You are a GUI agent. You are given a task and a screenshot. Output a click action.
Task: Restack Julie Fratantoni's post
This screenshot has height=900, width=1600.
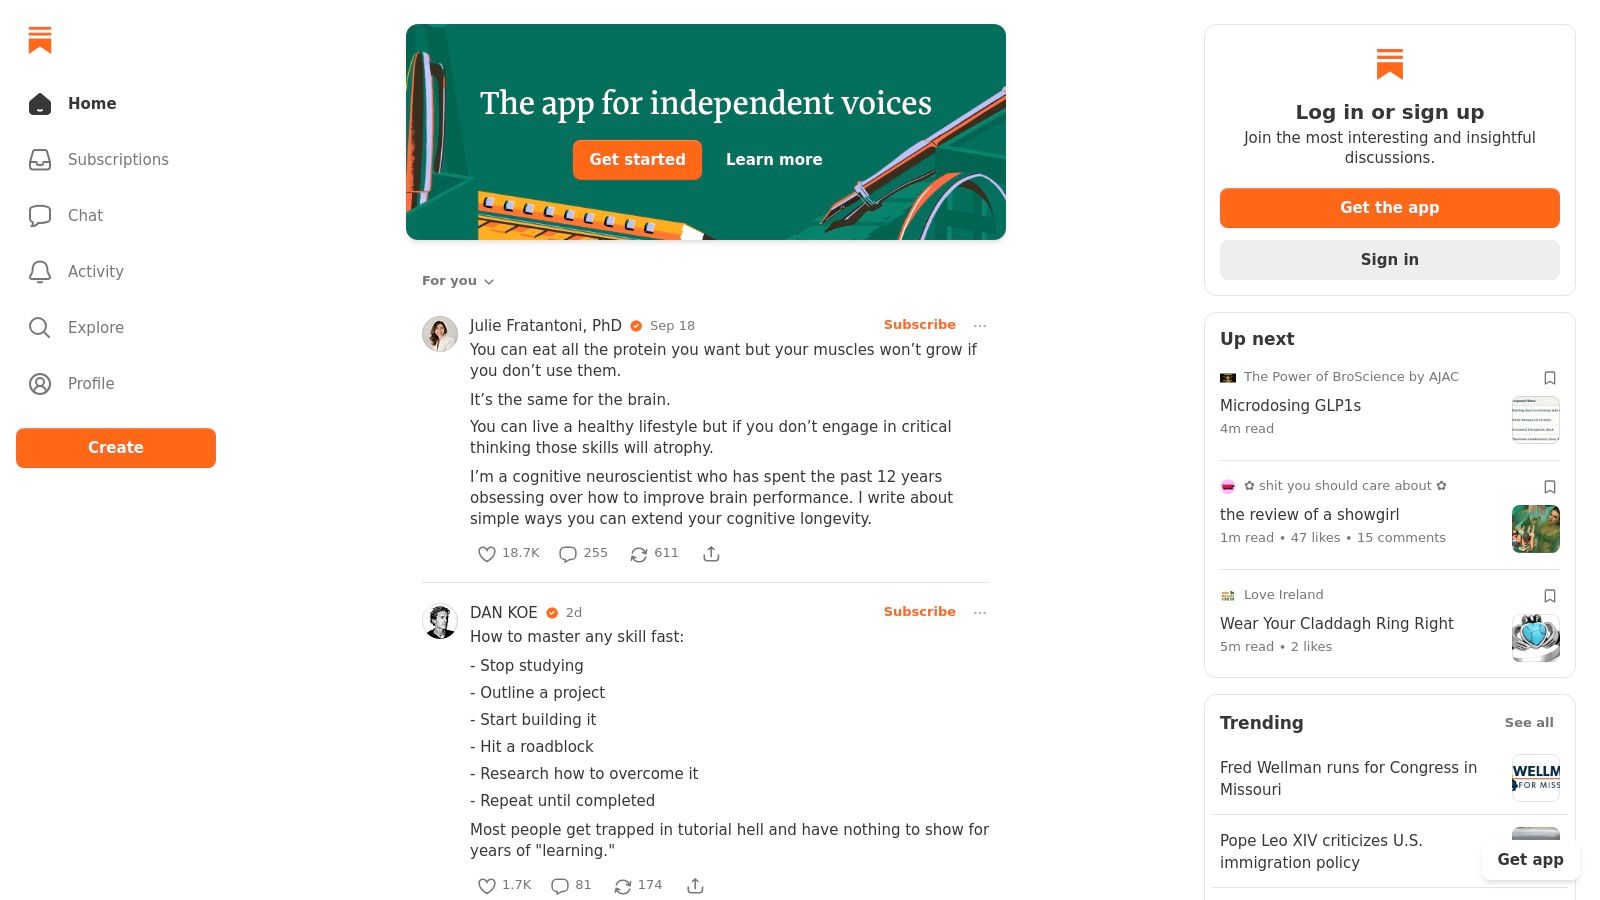pyautogui.click(x=639, y=554)
